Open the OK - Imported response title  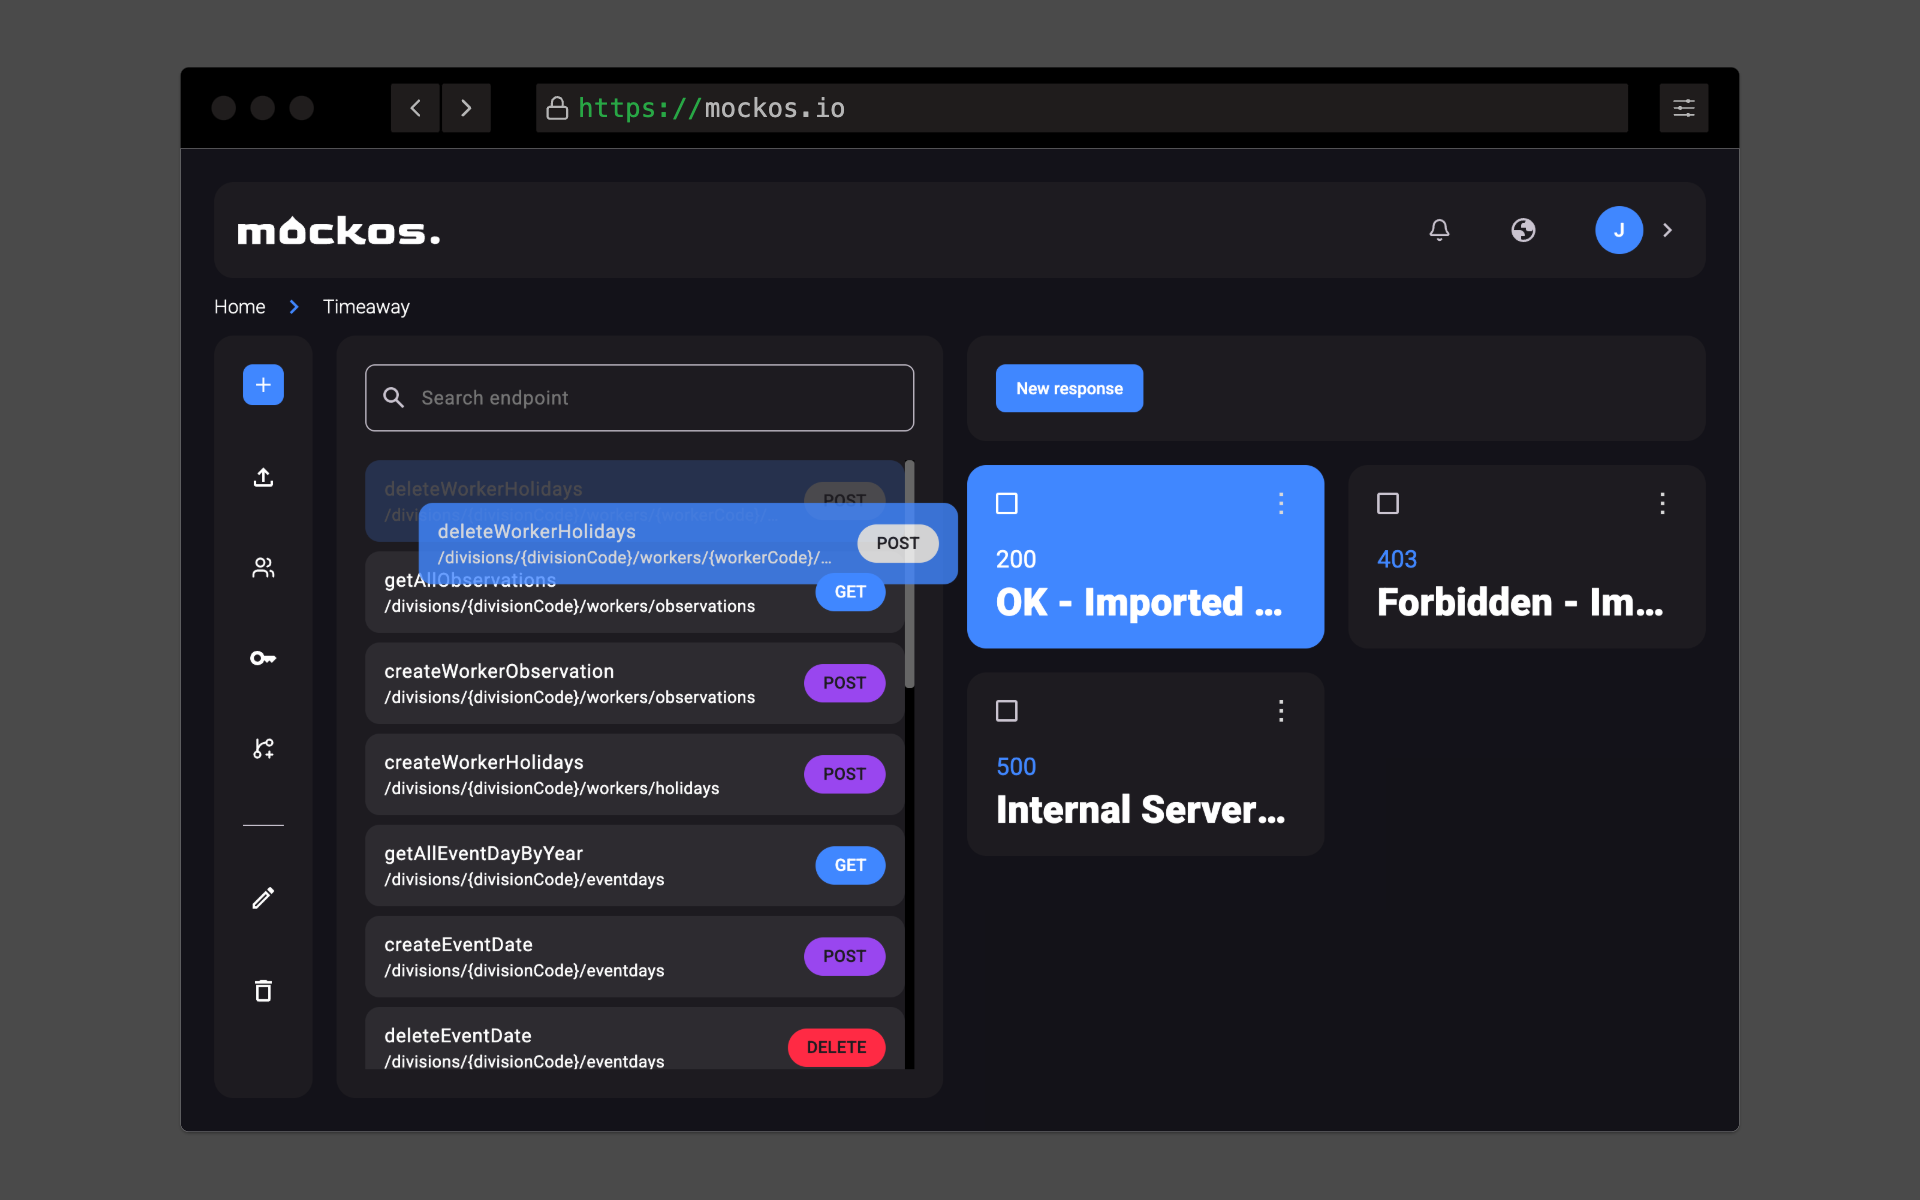click(x=1139, y=602)
